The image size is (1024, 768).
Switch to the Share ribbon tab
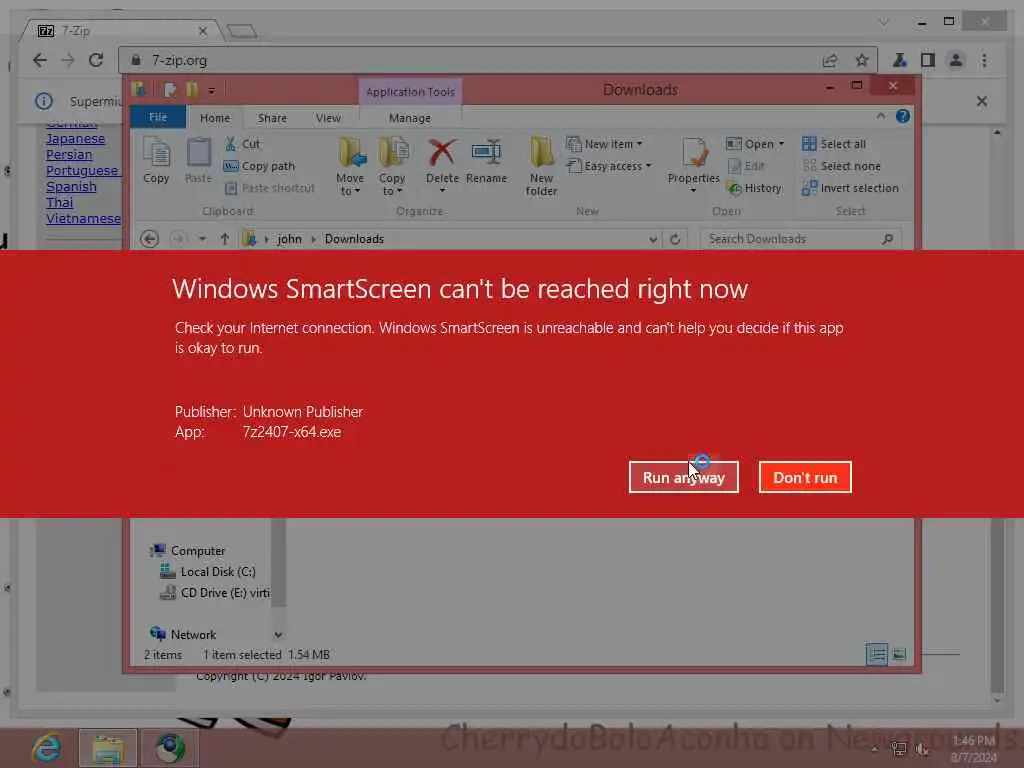[x=272, y=118]
